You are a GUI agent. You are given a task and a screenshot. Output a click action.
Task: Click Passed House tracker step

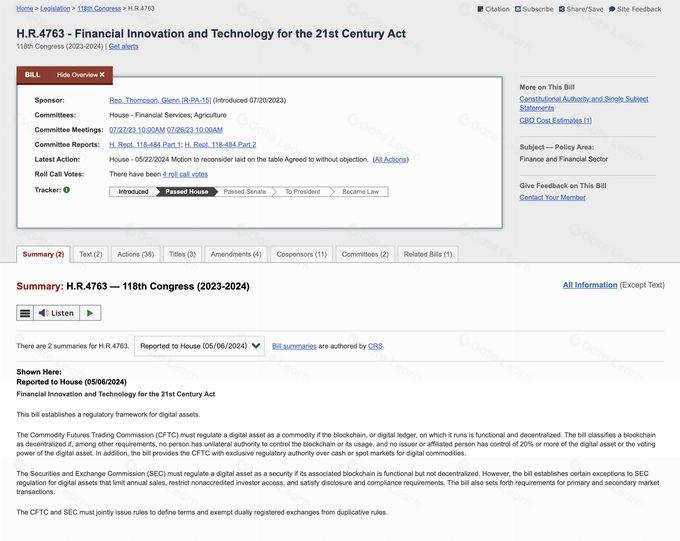(x=187, y=191)
